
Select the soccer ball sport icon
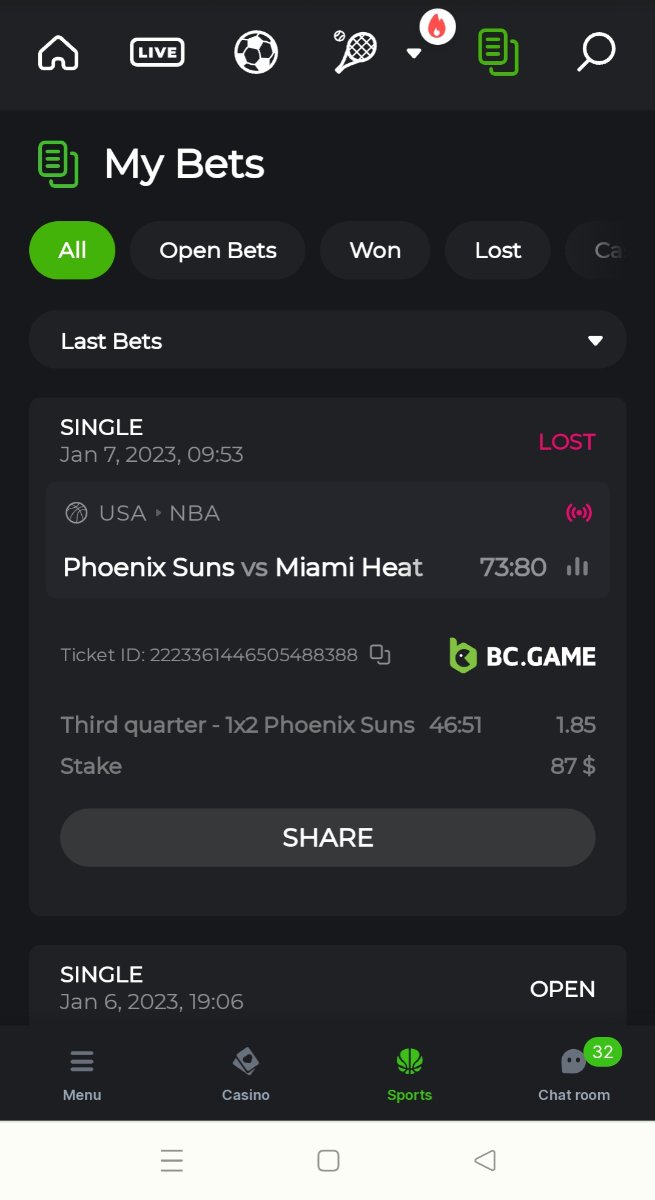(x=256, y=53)
